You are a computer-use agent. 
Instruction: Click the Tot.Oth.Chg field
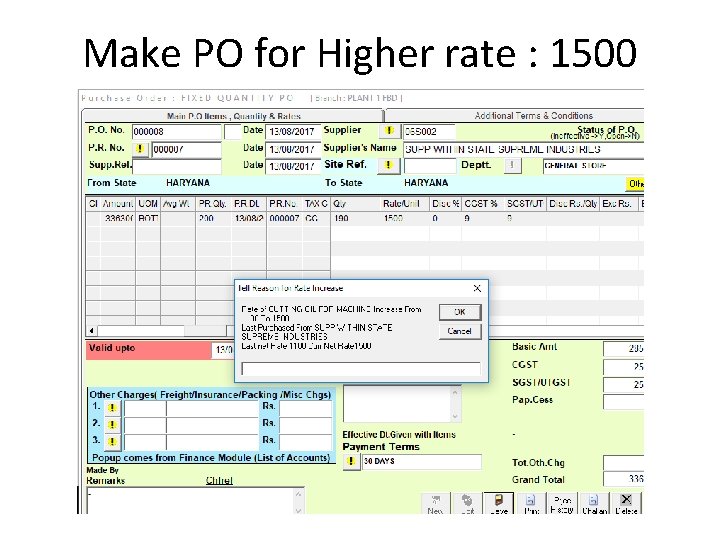pyautogui.click(x=624, y=462)
